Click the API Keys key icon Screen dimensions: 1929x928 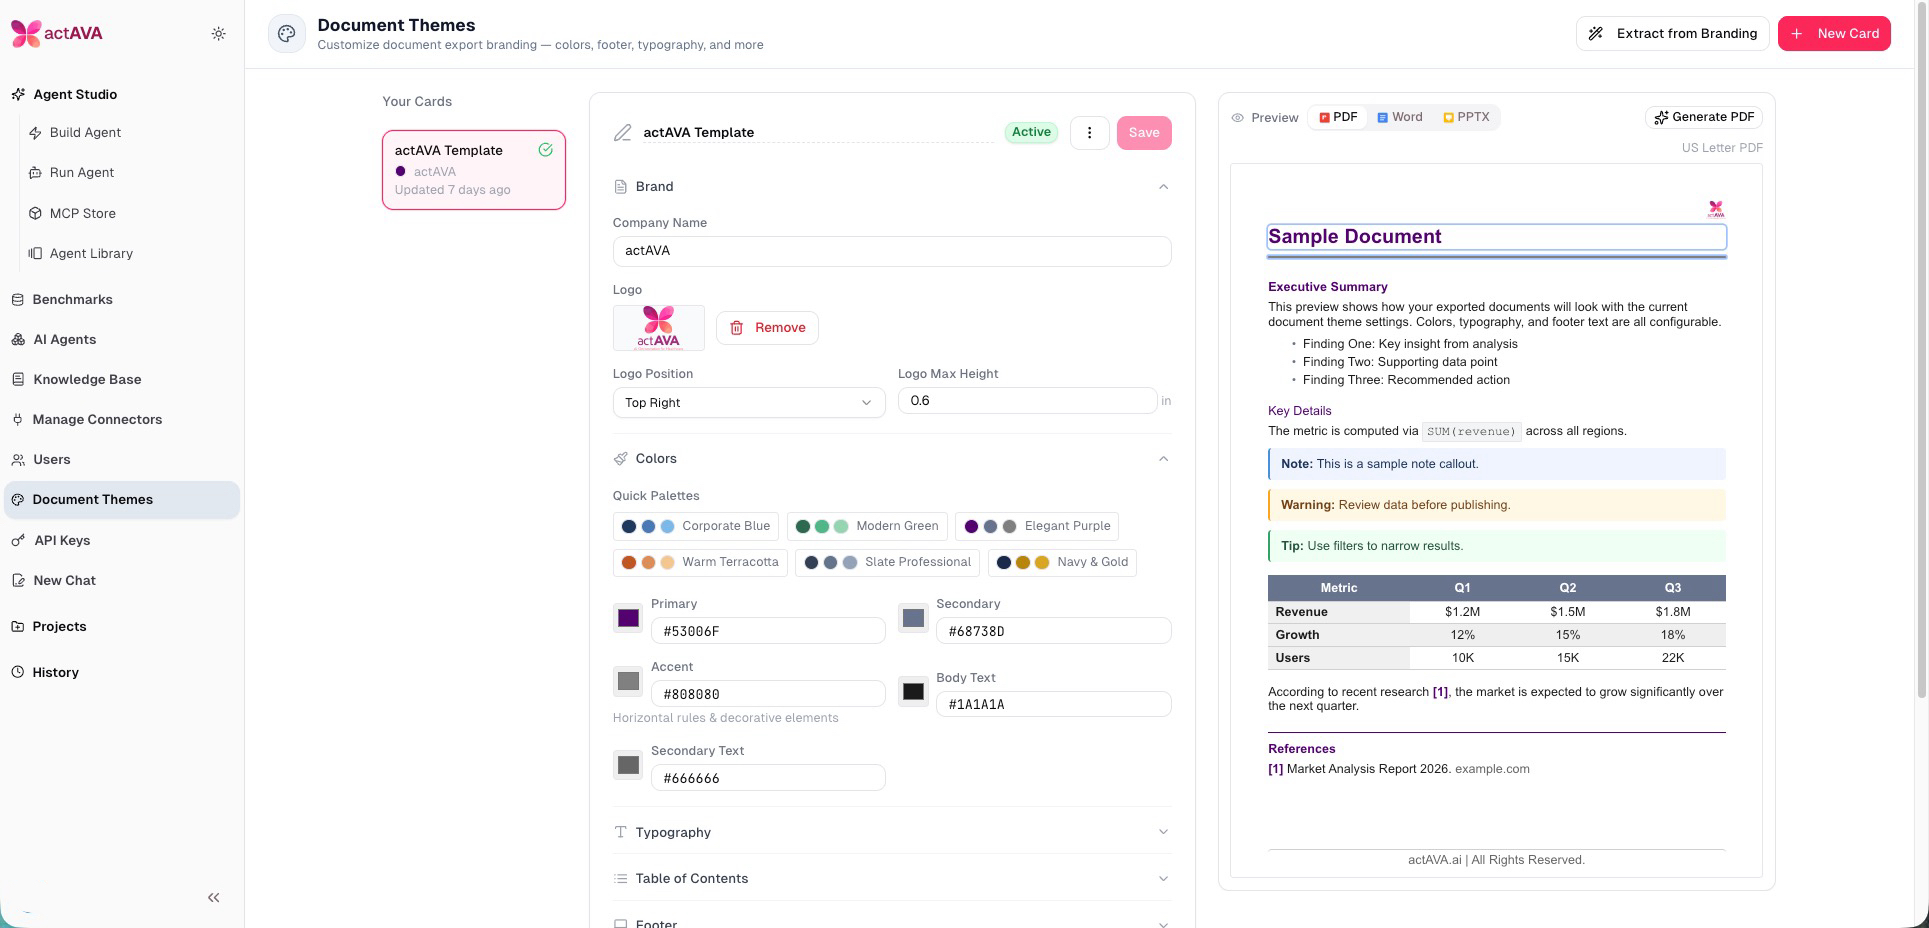coord(18,541)
